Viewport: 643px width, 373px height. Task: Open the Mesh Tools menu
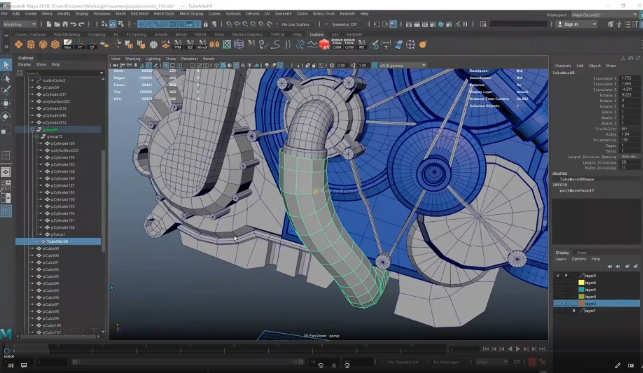pyautogui.click(x=164, y=14)
